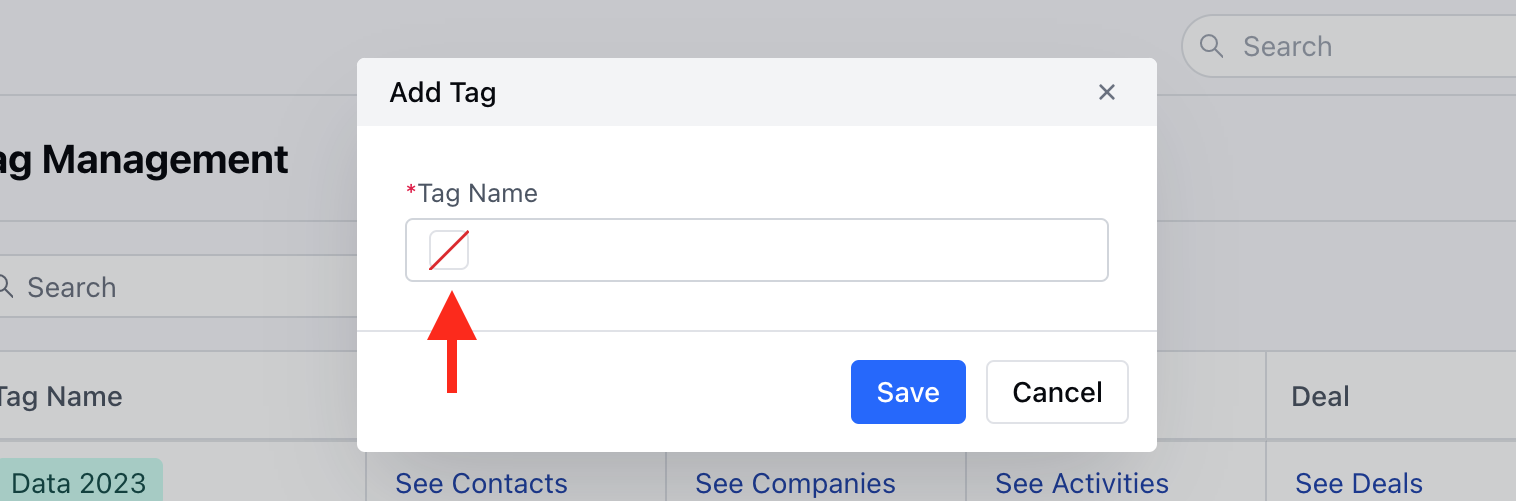Click the red required asterisk
1516x501 pixels.
coord(411,190)
